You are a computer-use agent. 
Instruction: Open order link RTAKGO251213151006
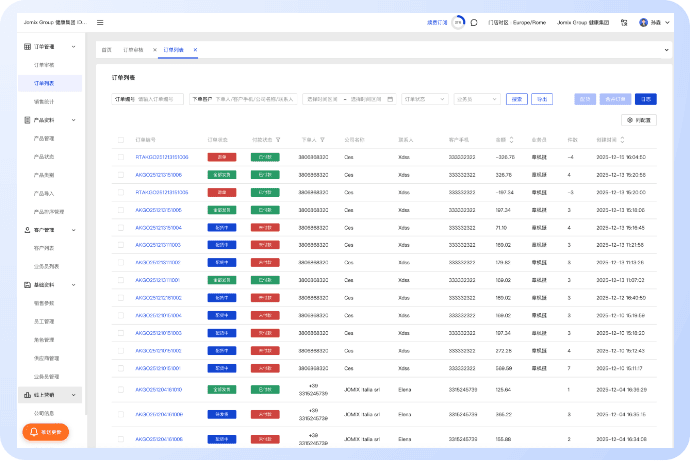point(161,157)
